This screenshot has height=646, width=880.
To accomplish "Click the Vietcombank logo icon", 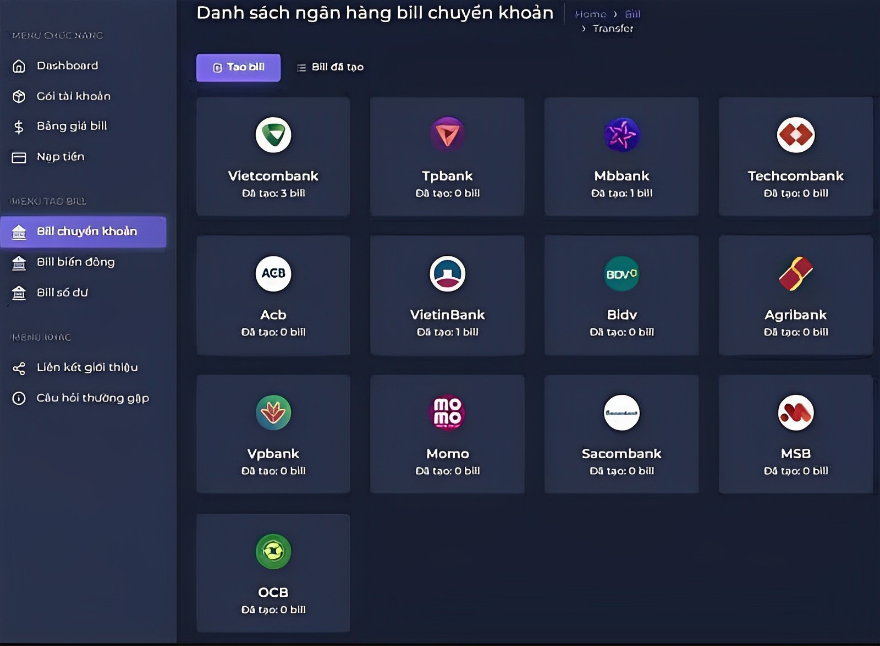I will 273,135.
